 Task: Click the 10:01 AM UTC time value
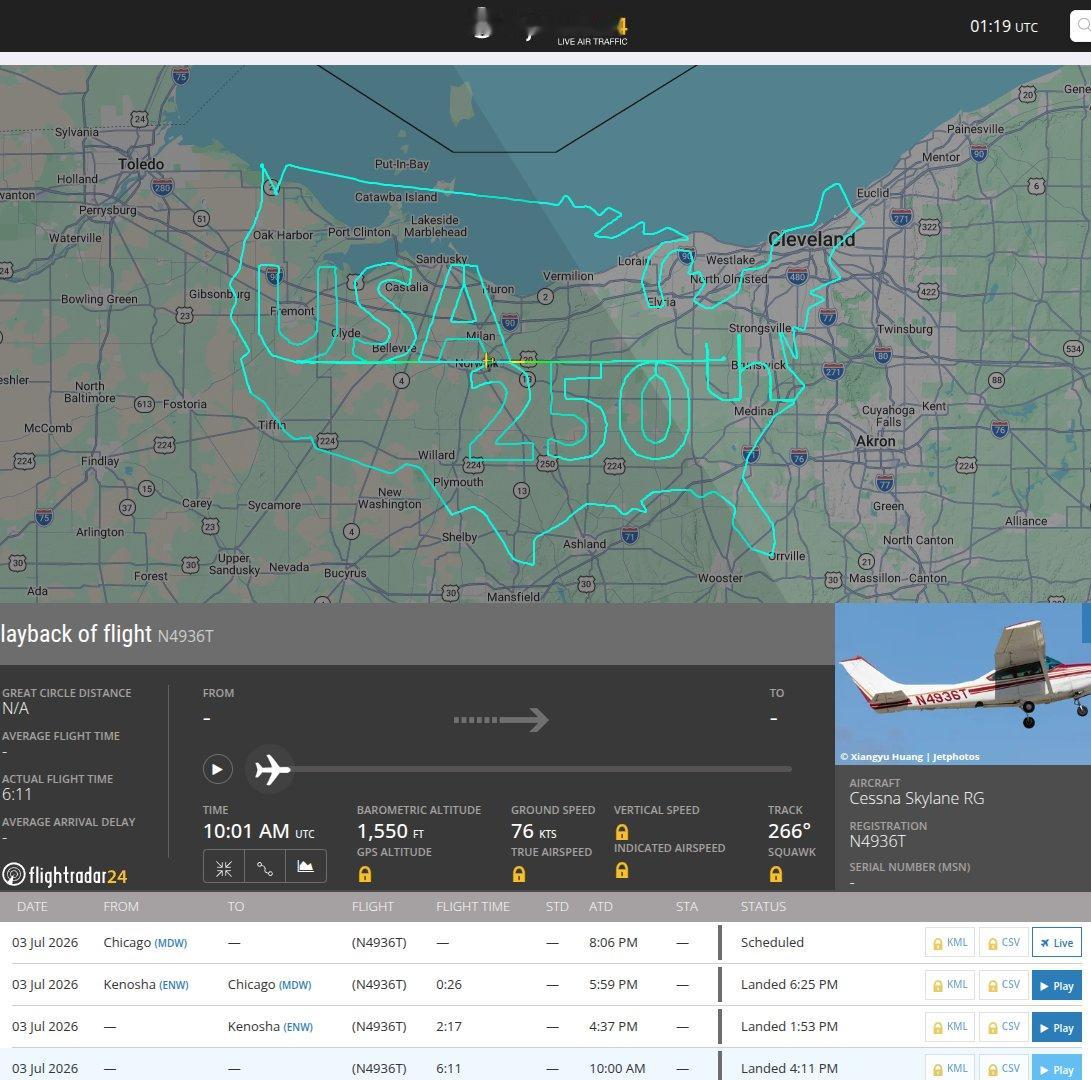(x=259, y=831)
